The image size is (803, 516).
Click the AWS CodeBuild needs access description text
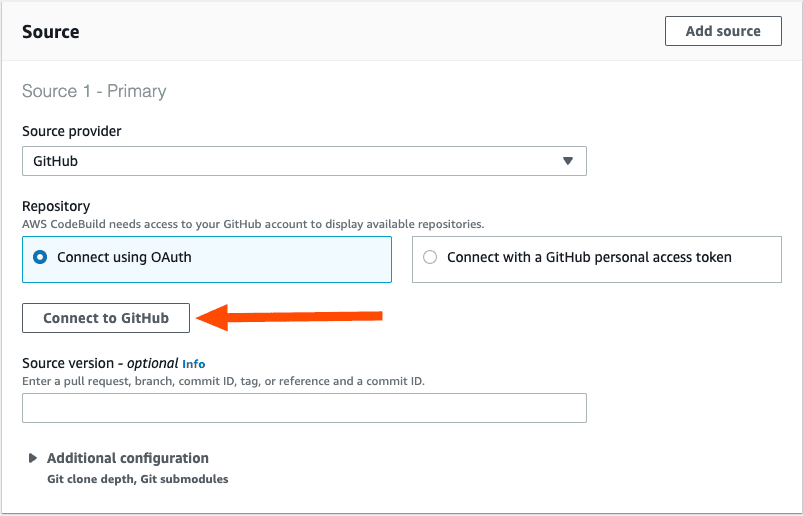253,224
